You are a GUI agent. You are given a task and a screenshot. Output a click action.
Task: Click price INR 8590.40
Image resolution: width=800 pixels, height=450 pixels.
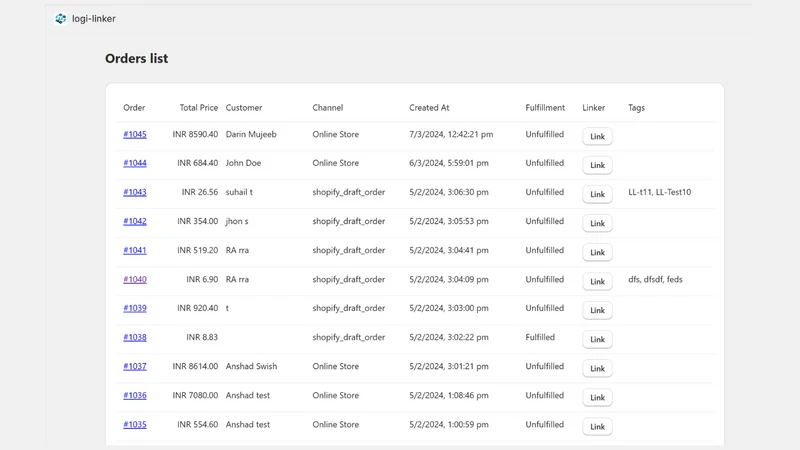[195, 134]
